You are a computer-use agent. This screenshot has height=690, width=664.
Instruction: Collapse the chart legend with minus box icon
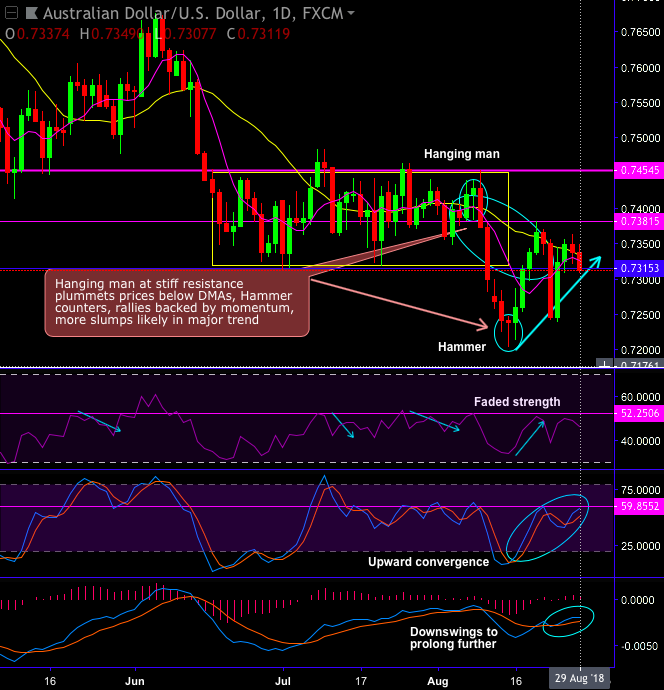pyautogui.click(x=11, y=13)
